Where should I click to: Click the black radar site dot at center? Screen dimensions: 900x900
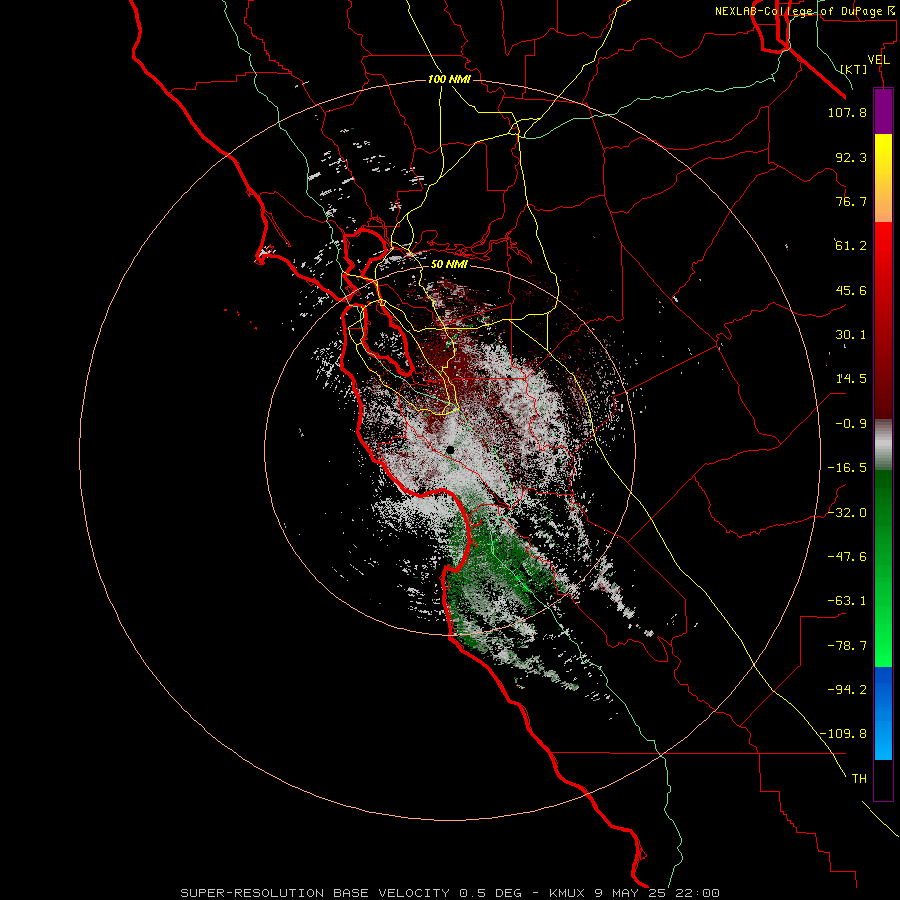tap(450, 450)
